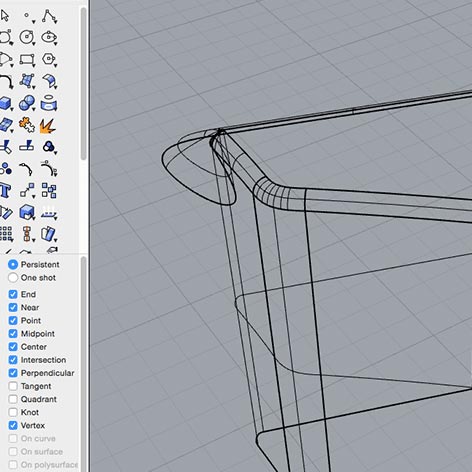Choose the Fillet Curves tool

[5, 81]
